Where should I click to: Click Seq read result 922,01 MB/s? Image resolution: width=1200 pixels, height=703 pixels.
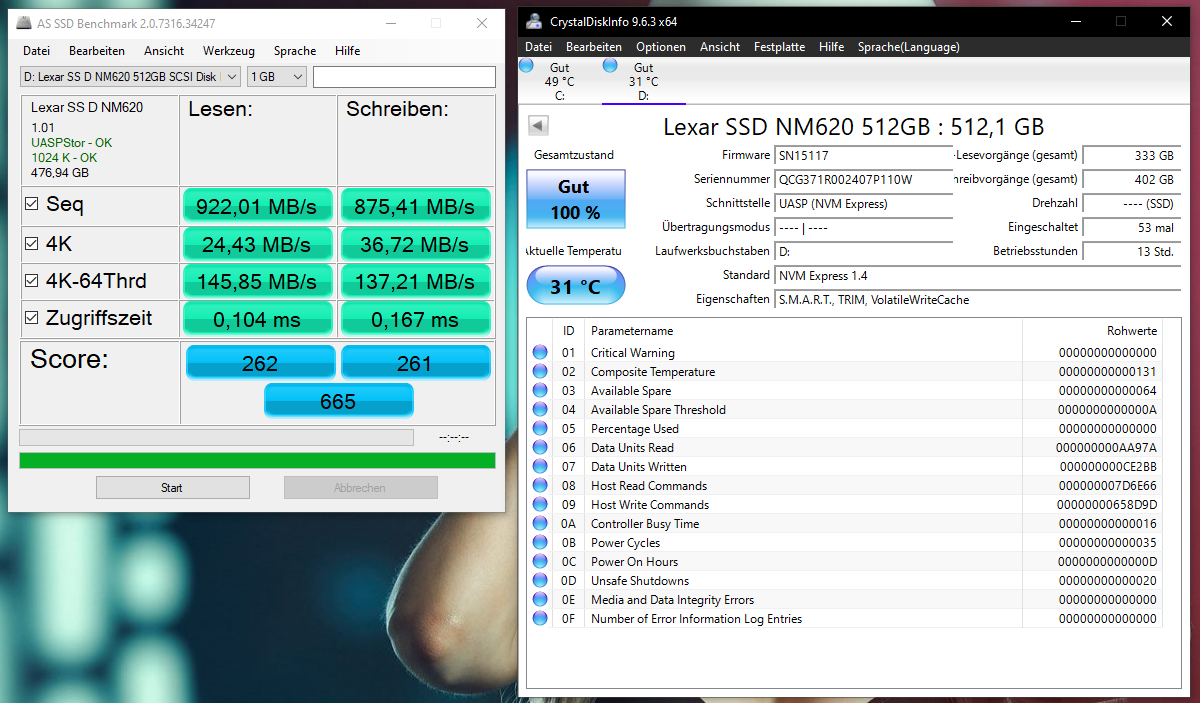point(256,207)
